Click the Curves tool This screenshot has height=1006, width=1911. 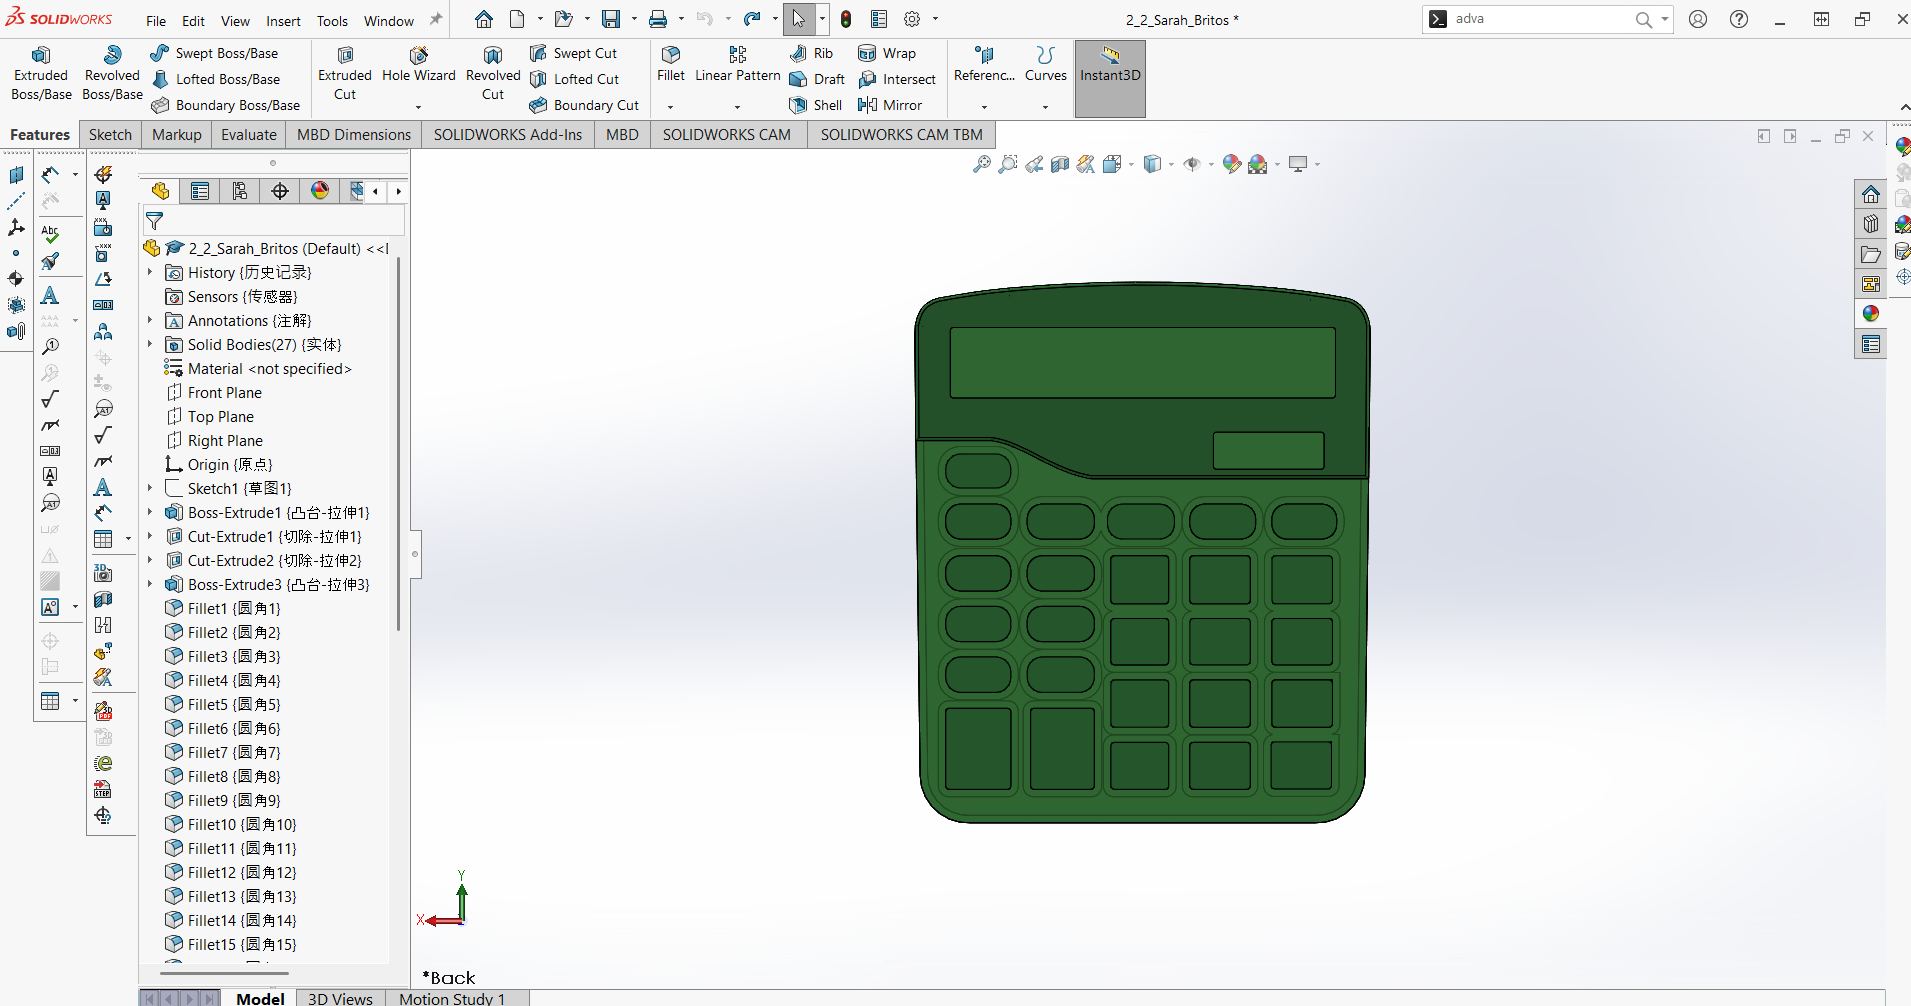(1046, 65)
